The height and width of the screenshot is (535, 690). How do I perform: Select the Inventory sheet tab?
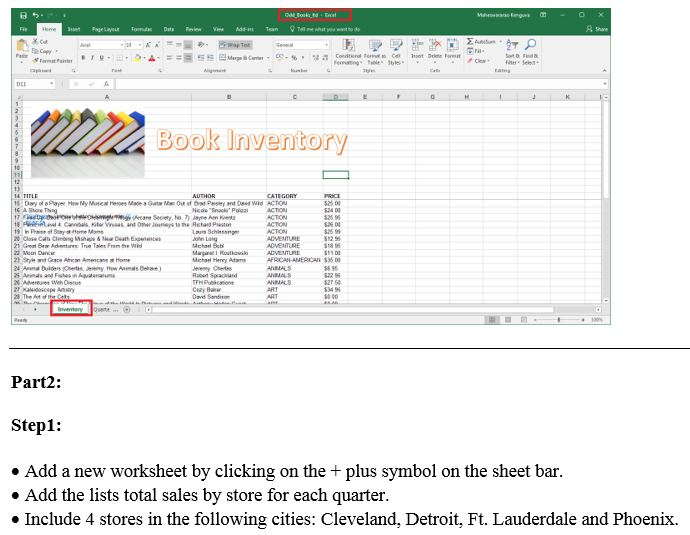click(70, 309)
